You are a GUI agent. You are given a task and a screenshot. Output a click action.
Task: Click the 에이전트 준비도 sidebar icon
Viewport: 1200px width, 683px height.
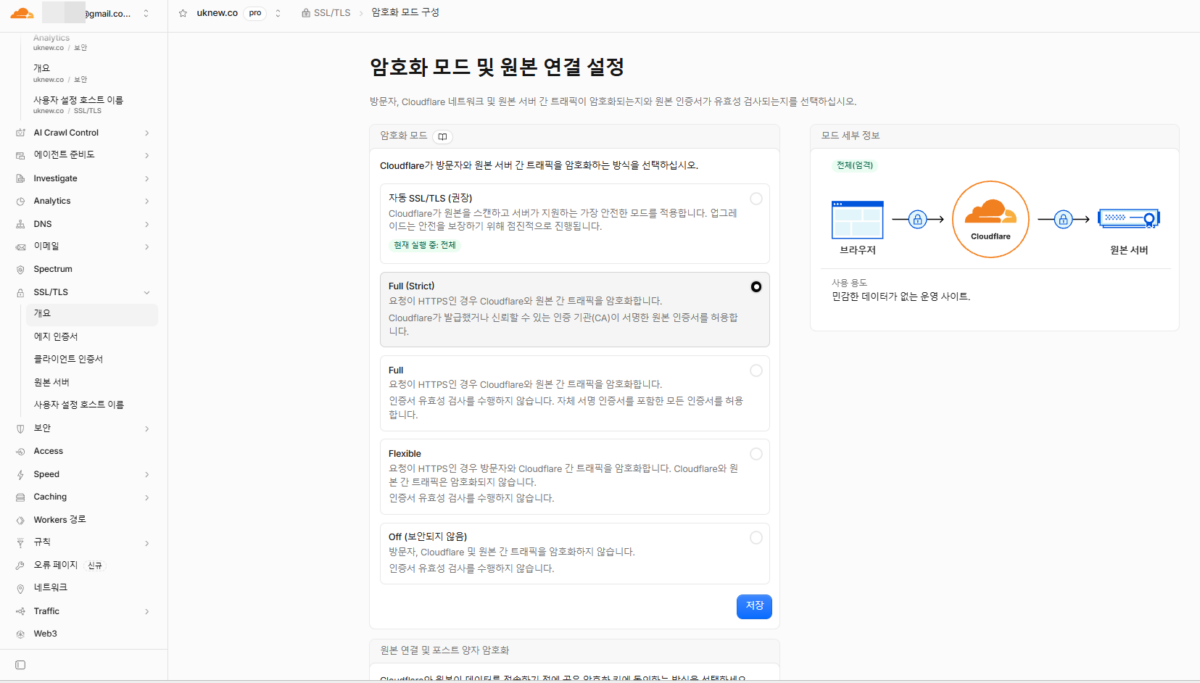click(22, 155)
